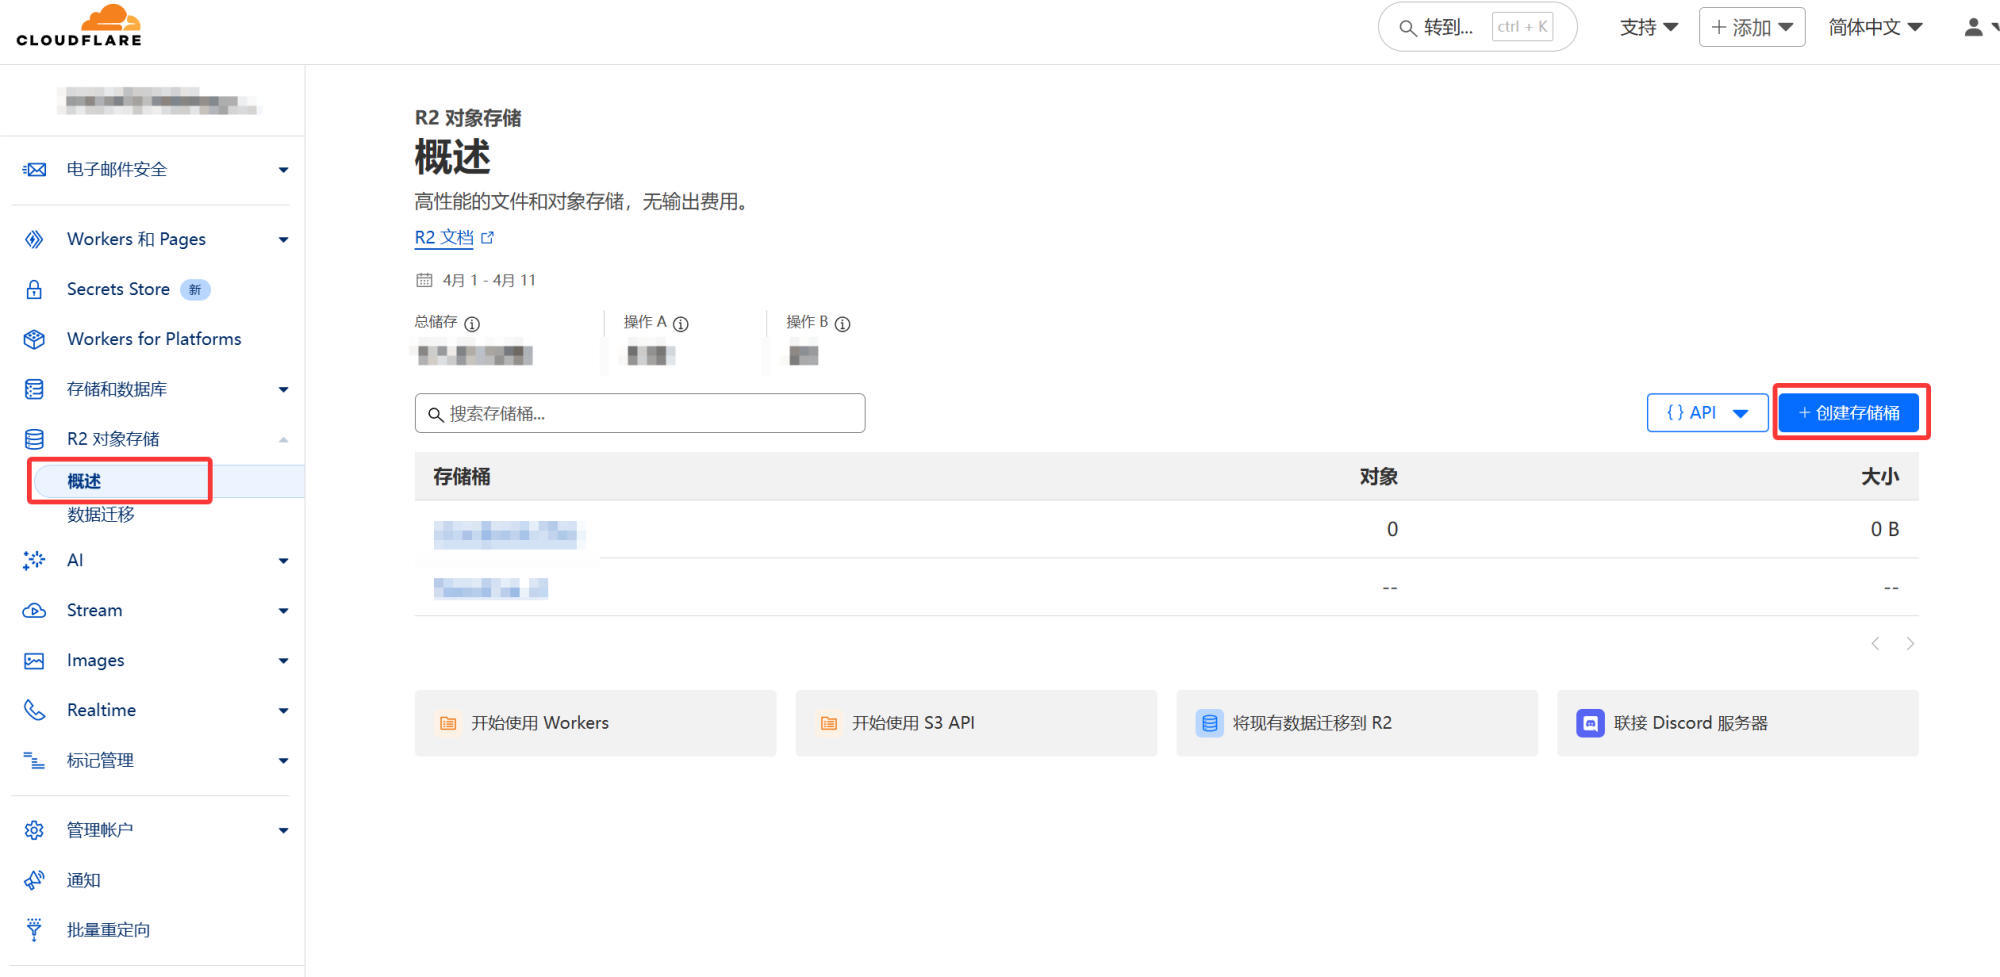Expand the 存储和数据库 submenu arrow

[284, 390]
